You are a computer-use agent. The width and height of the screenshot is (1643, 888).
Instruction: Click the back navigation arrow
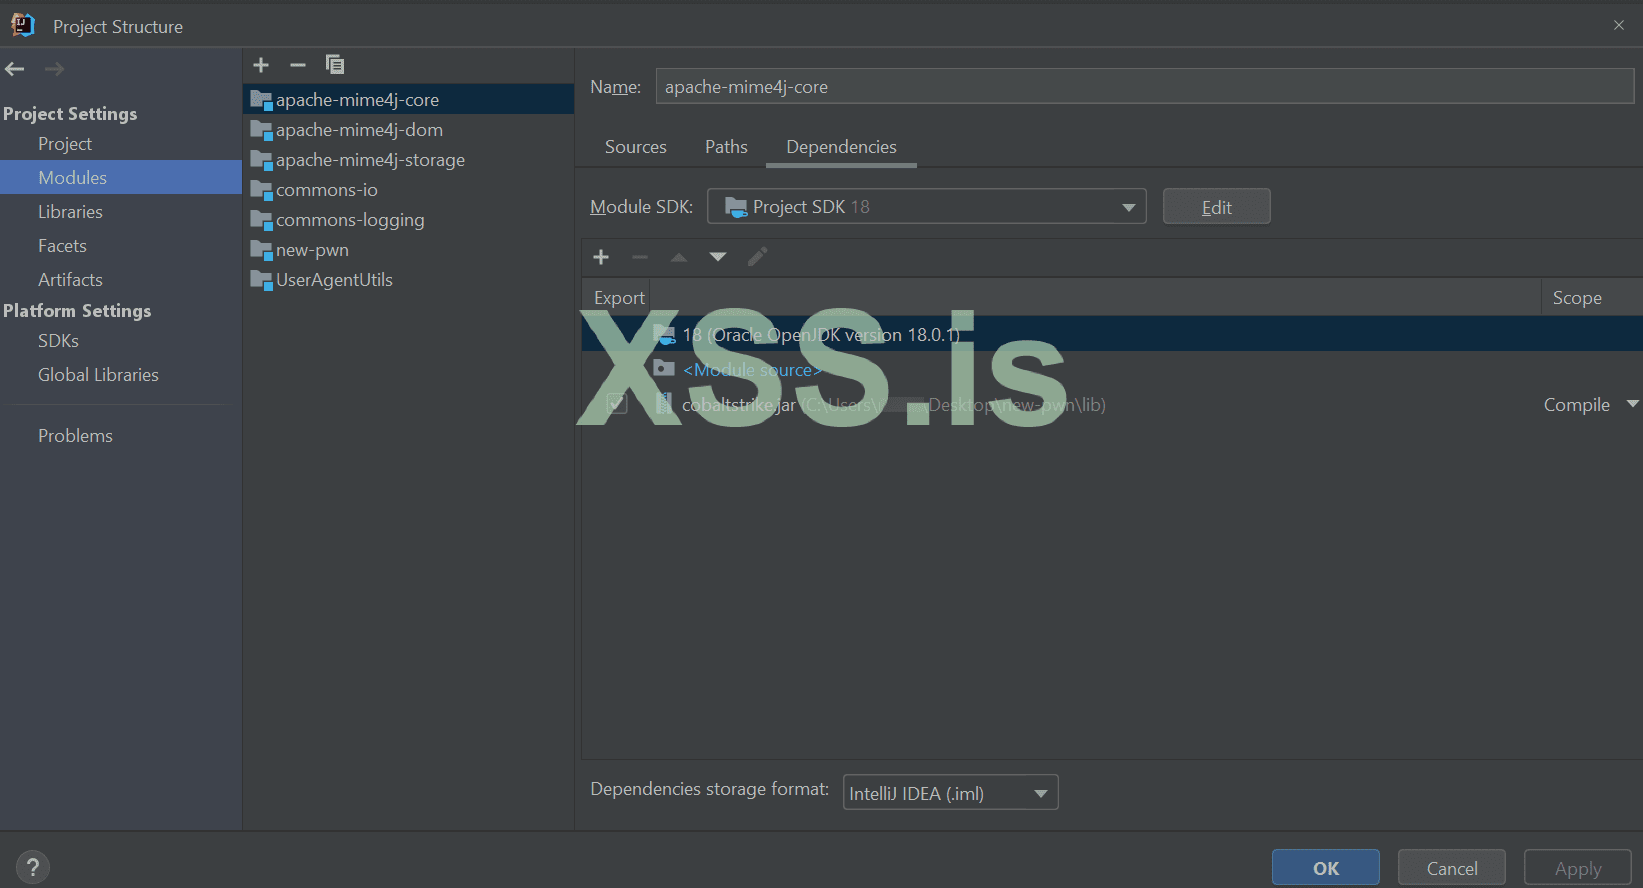[15, 69]
